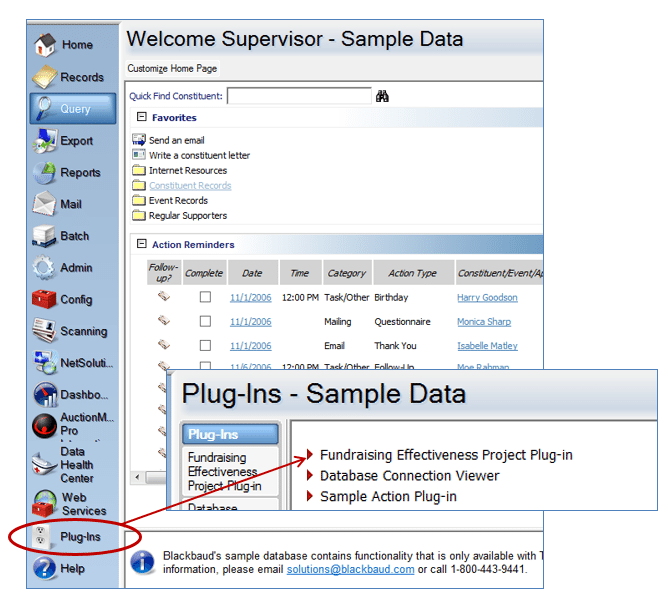The height and width of the screenshot is (599, 668).
Task: Select the Export icon in sidebar
Action: pyautogui.click(x=45, y=141)
